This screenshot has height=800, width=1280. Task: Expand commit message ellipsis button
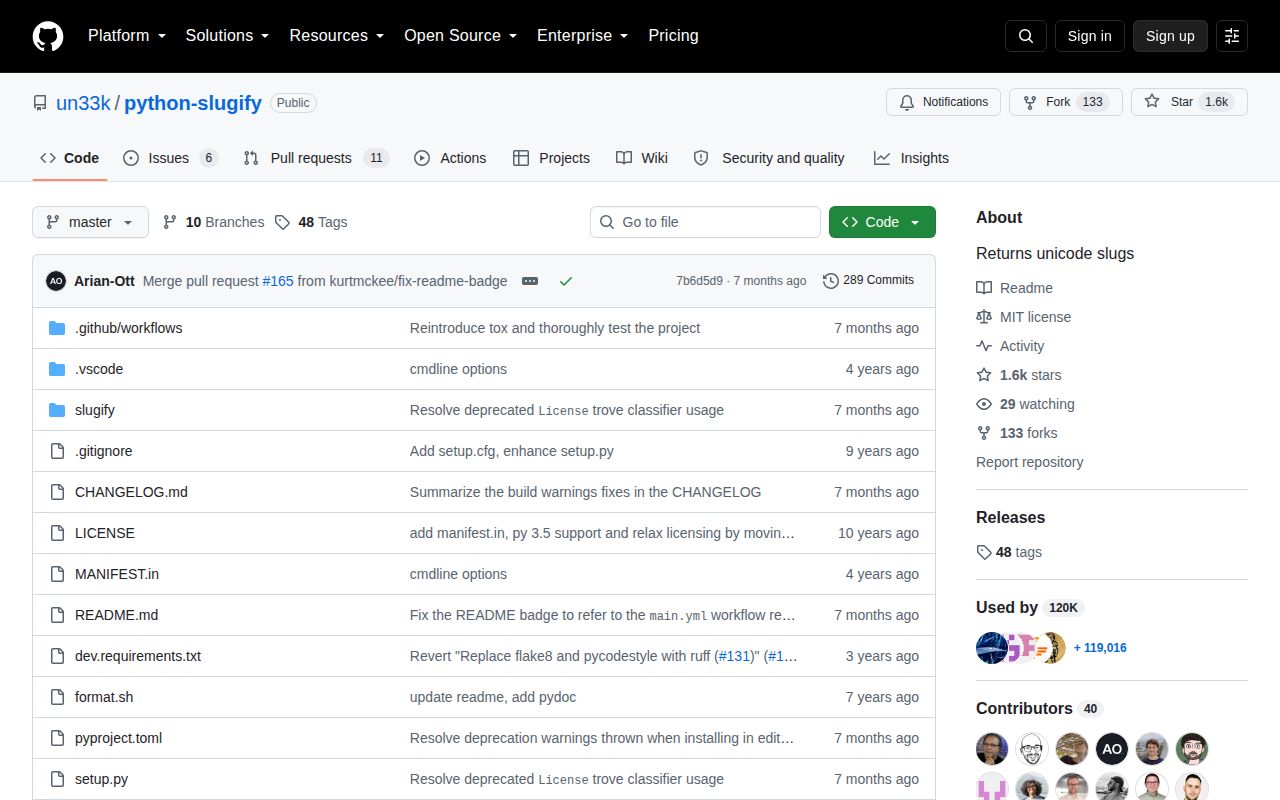(x=530, y=281)
